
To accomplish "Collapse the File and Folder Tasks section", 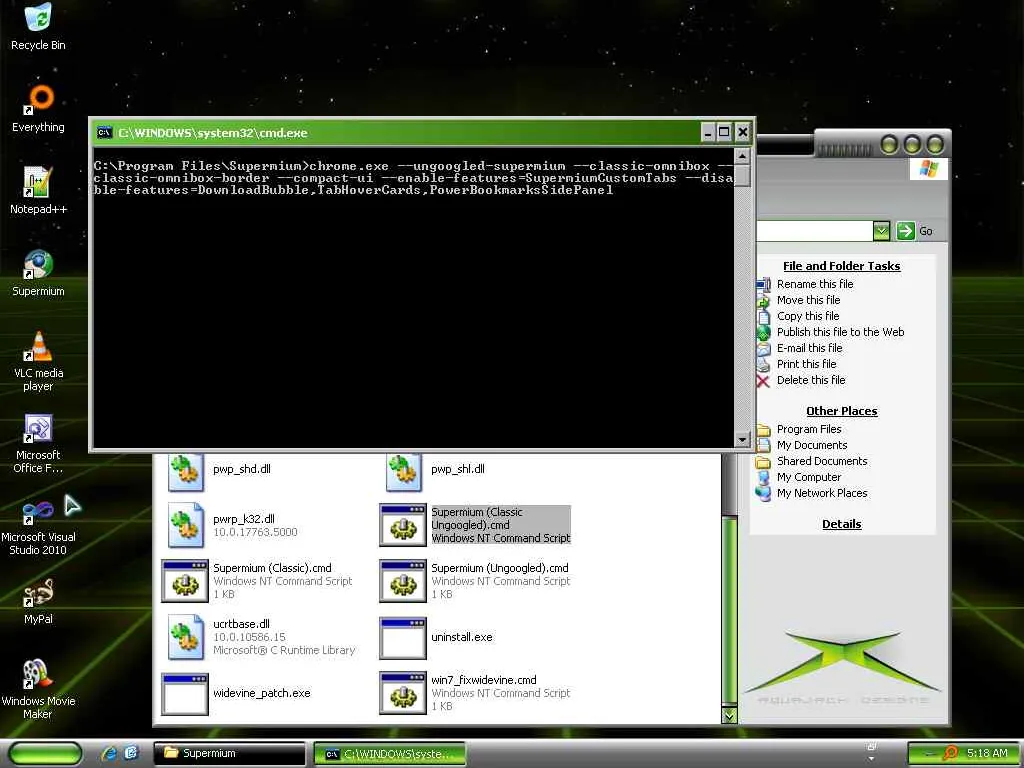I will (841, 266).
